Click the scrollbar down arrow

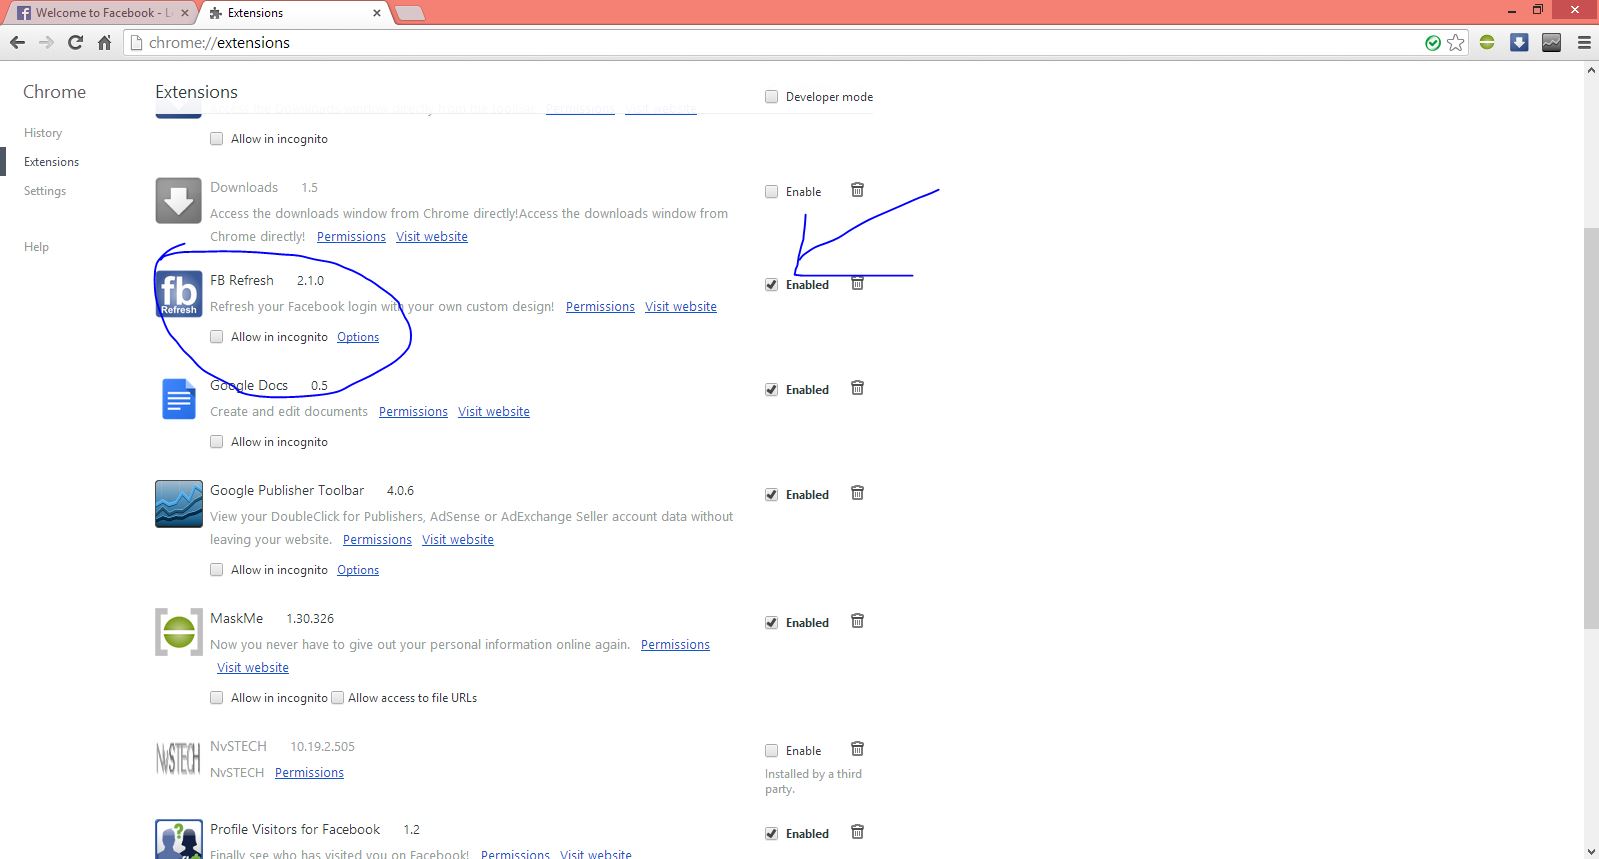pos(1591,851)
